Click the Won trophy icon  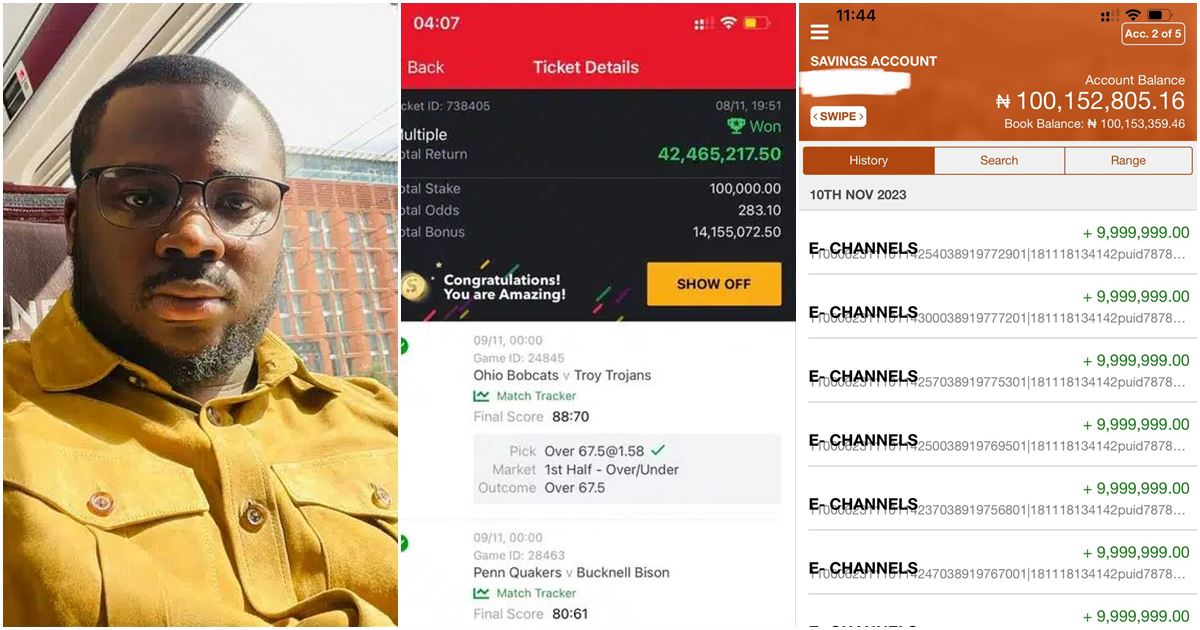tap(736, 126)
